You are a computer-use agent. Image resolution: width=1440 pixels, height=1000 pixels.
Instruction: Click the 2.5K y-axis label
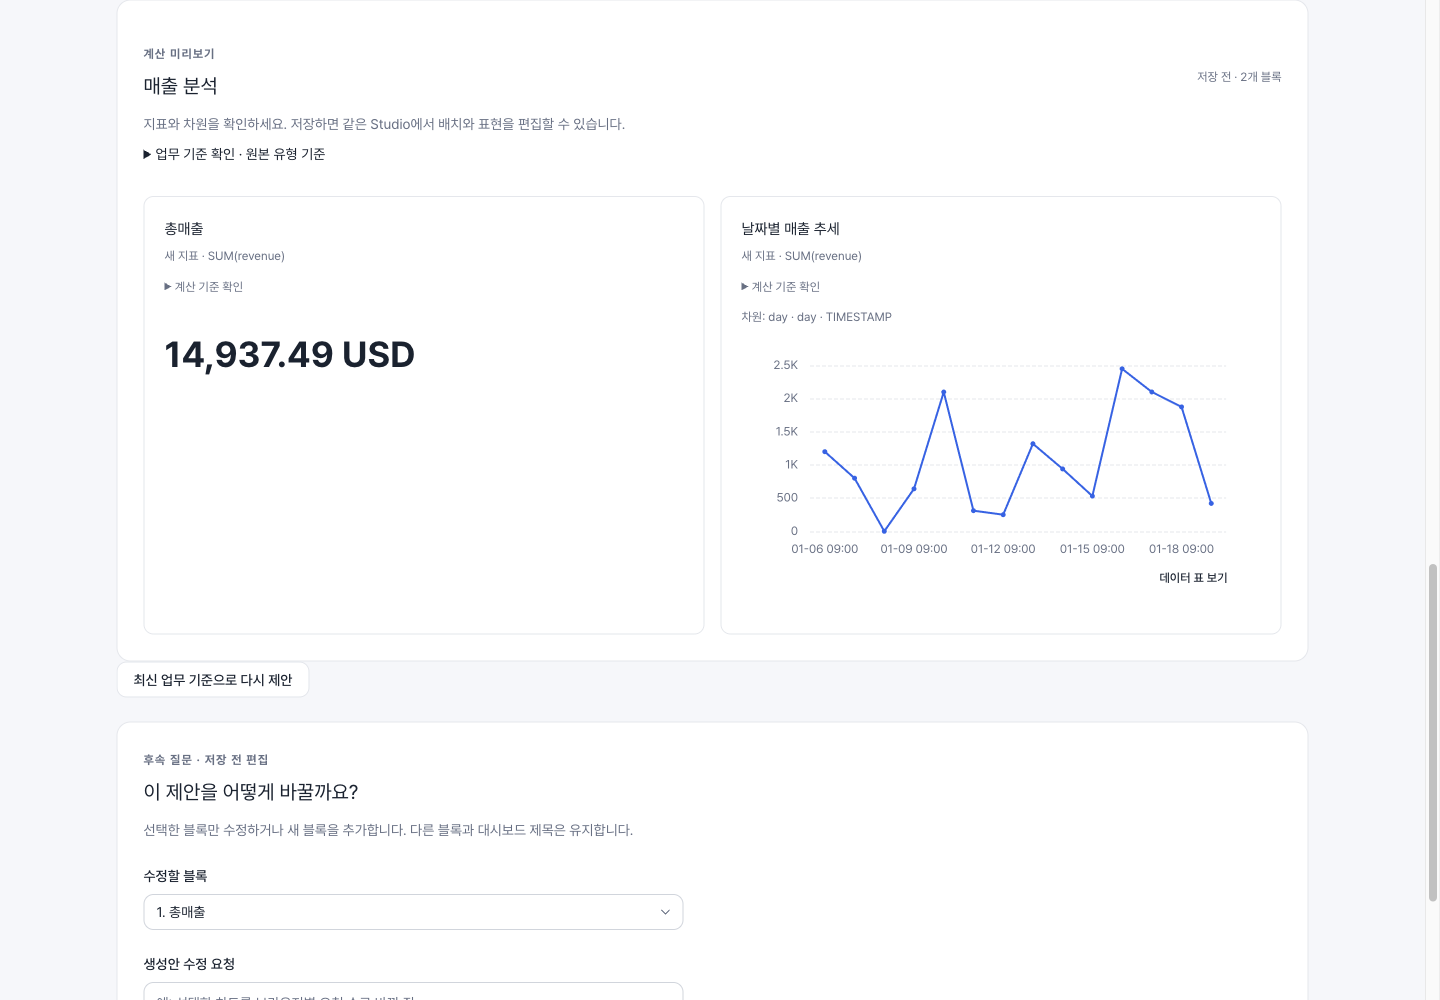point(786,365)
